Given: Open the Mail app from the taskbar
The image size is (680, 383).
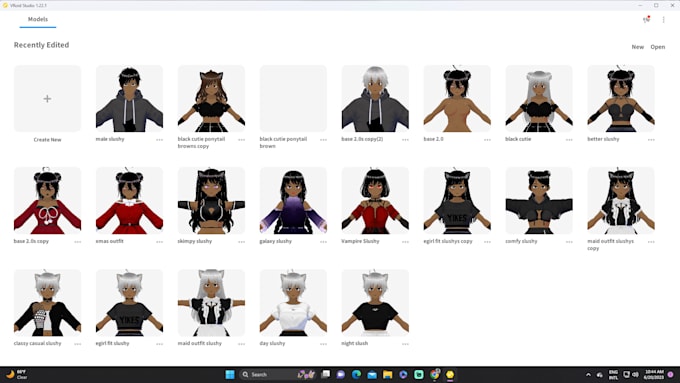Looking at the screenshot, I should [x=372, y=374].
